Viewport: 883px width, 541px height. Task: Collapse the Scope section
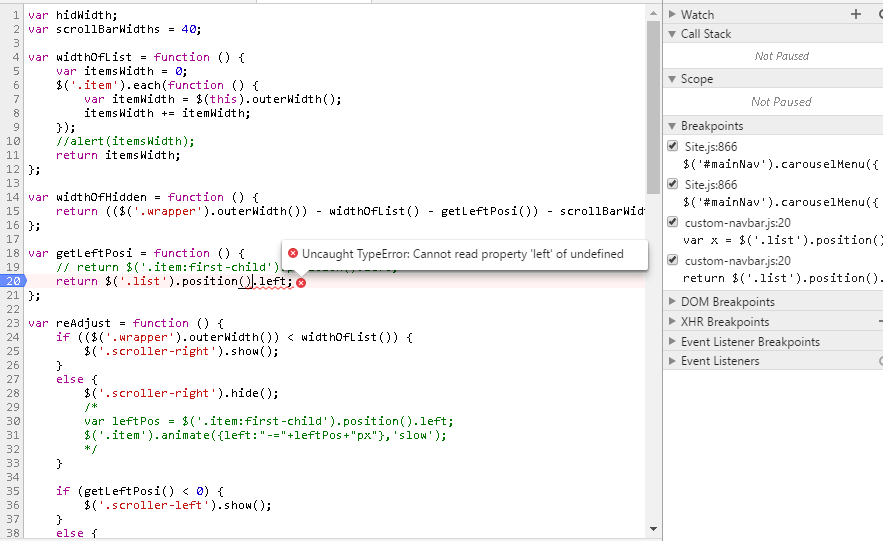tap(672, 79)
